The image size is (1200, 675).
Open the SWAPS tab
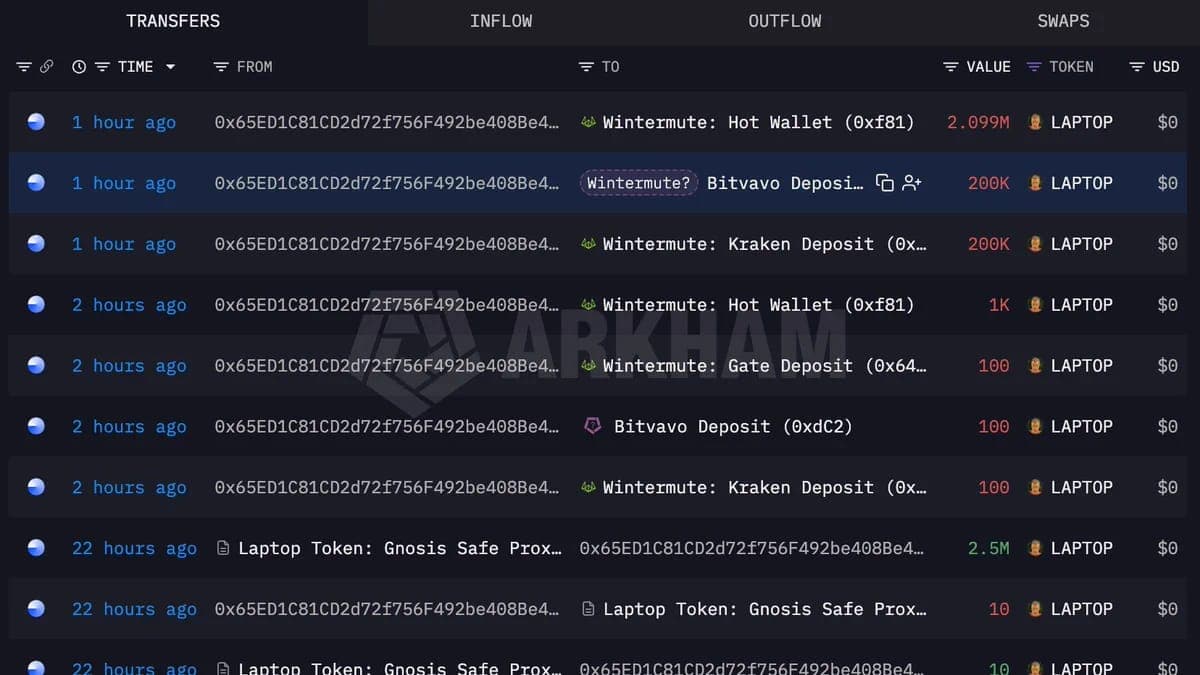tap(1063, 21)
